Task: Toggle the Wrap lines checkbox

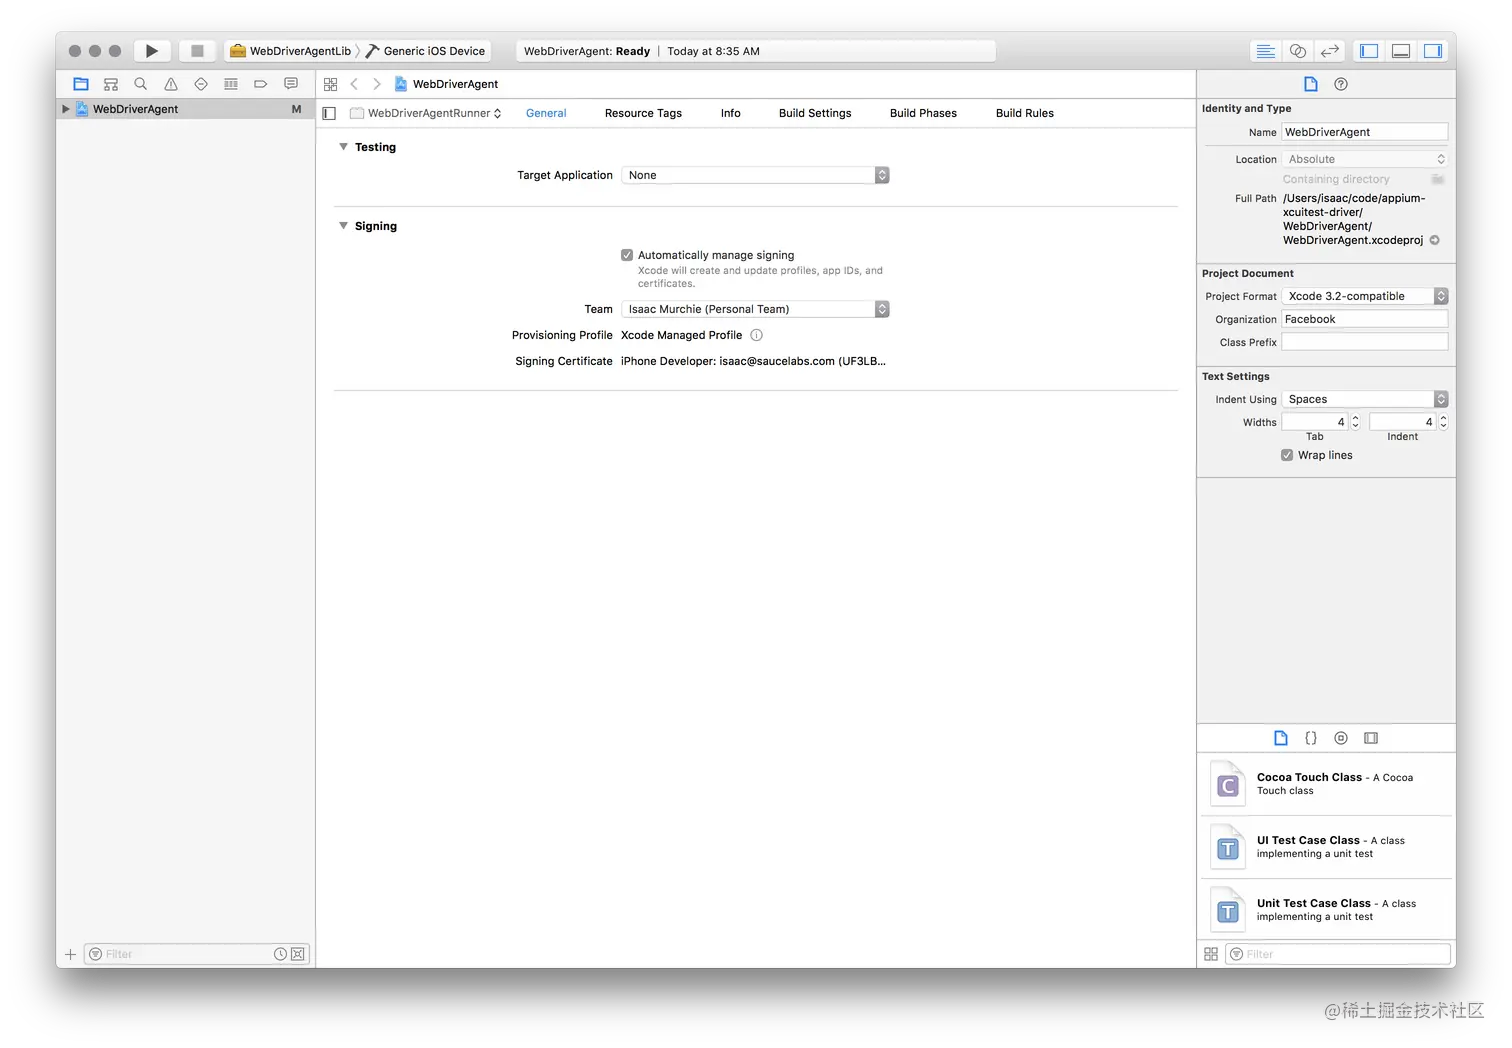Action: tap(1287, 455)
